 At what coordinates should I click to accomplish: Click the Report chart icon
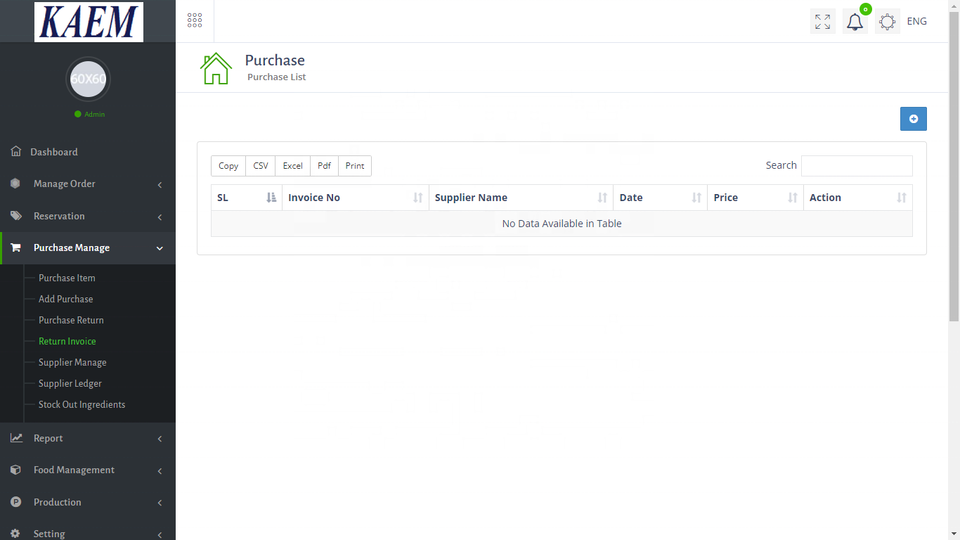tap(16, 438)
